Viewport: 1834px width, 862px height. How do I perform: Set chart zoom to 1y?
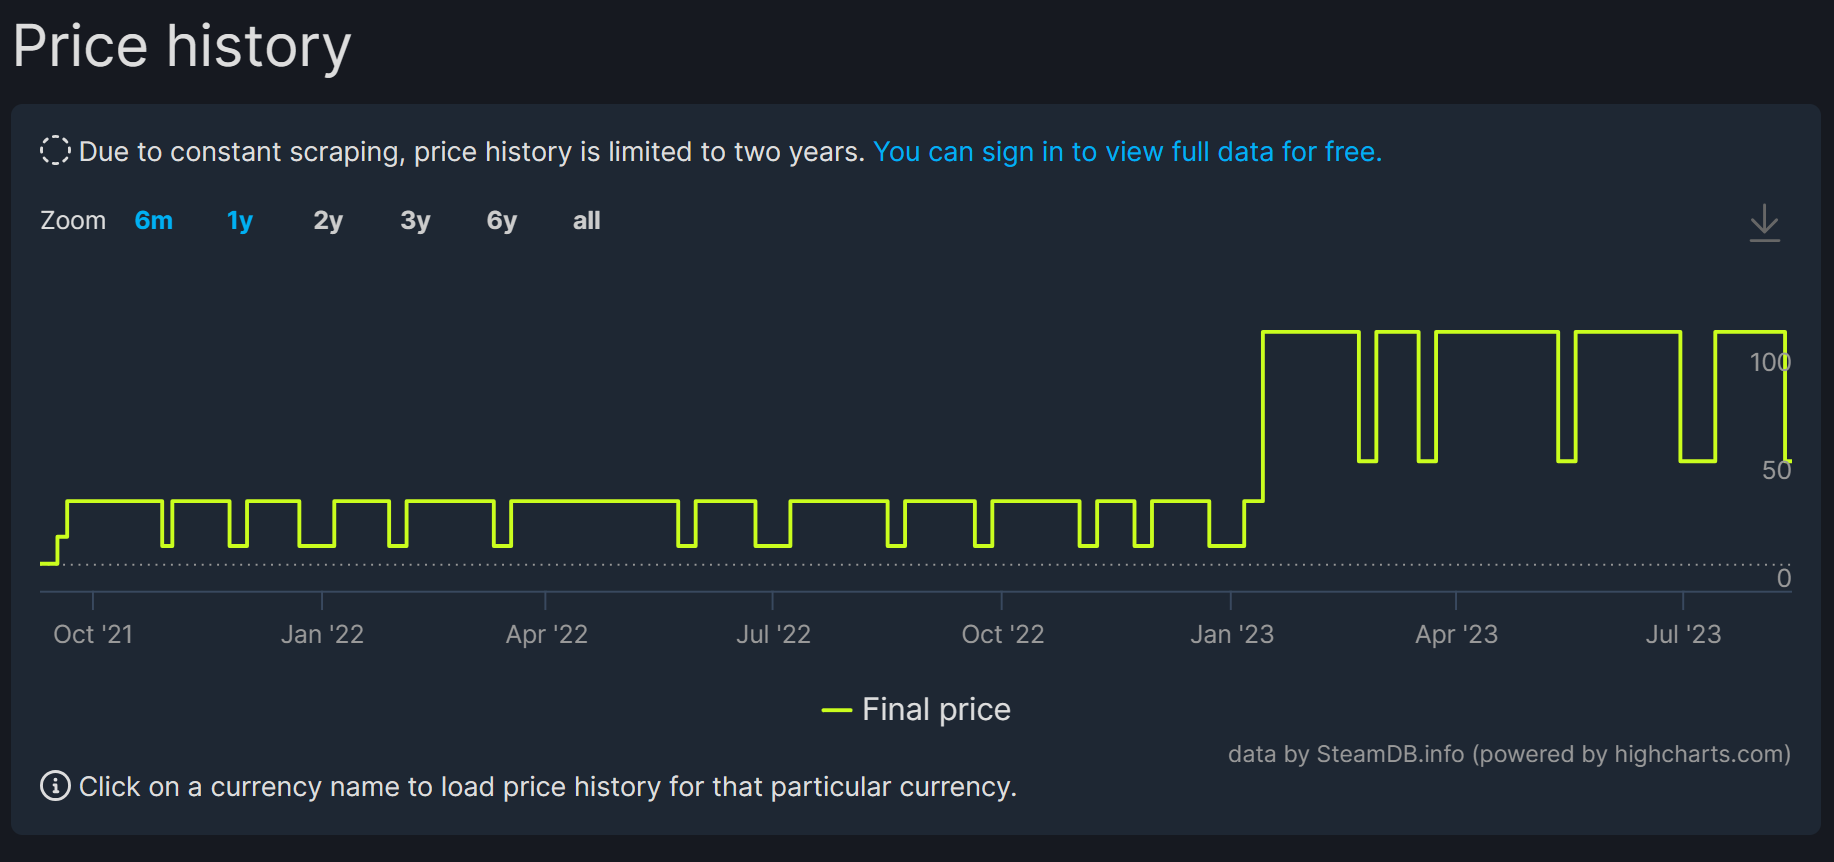(240, 220)
